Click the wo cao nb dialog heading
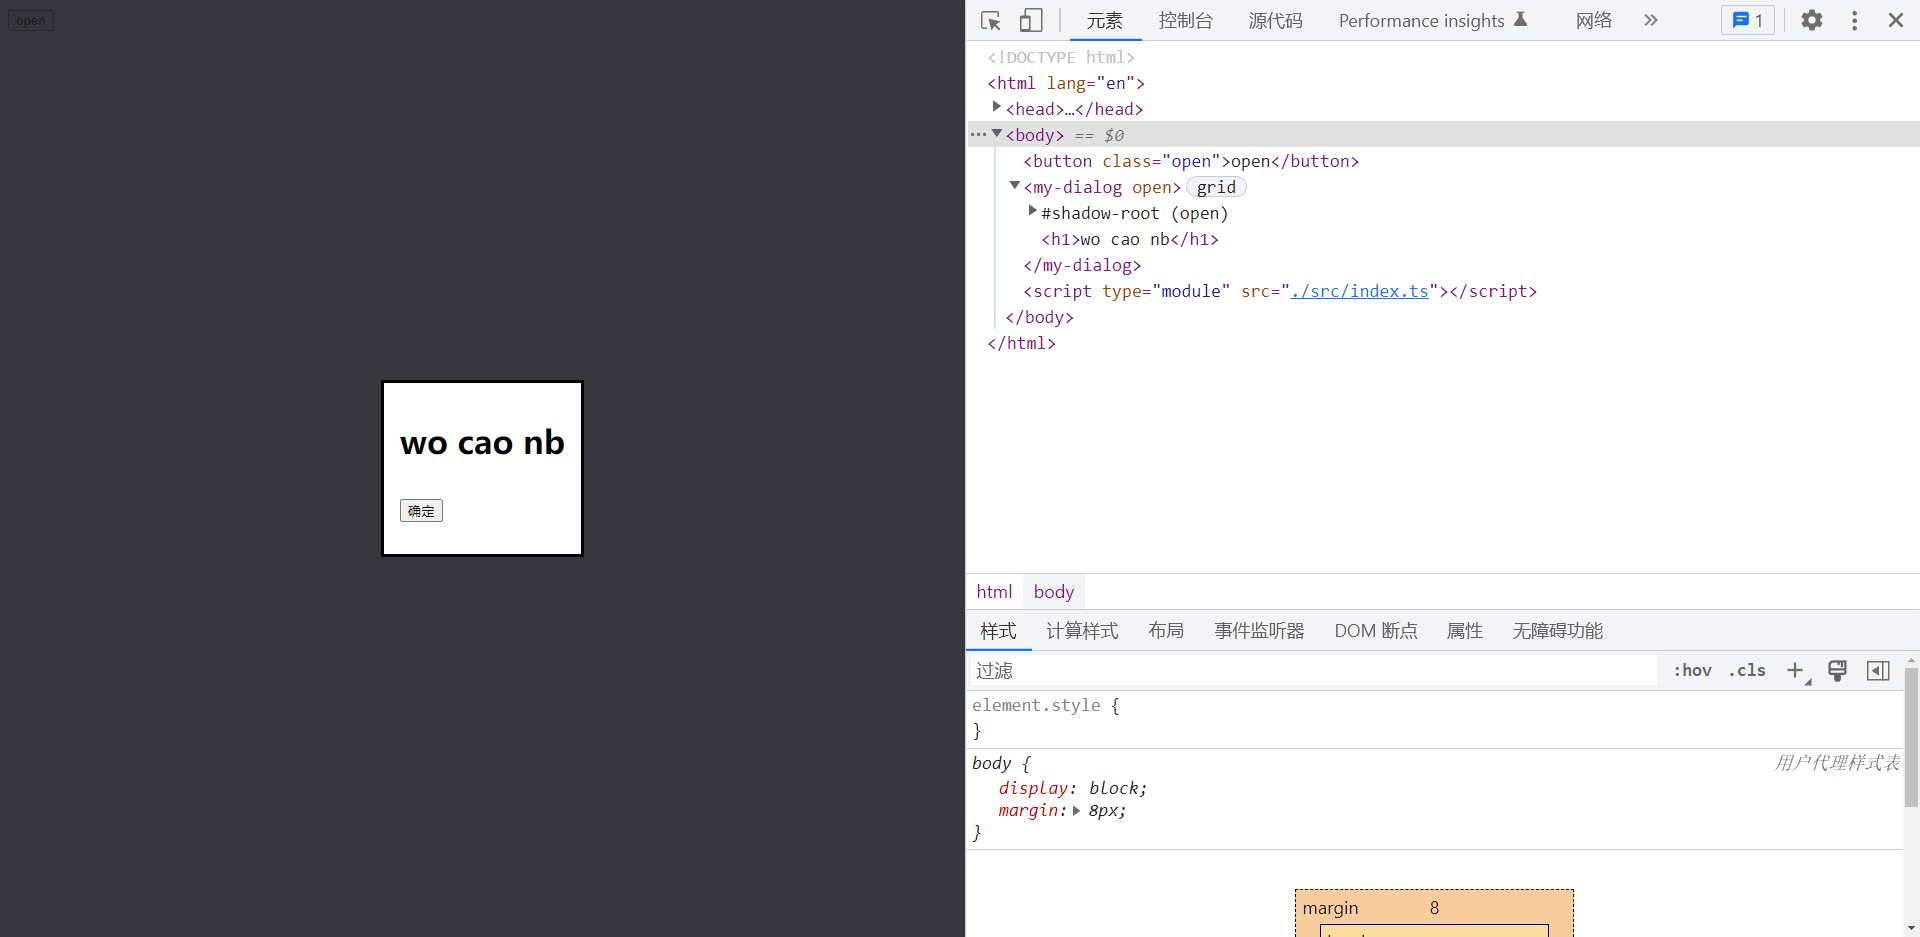This screenshot has height=937, width=1920. [x=482, y=443]
